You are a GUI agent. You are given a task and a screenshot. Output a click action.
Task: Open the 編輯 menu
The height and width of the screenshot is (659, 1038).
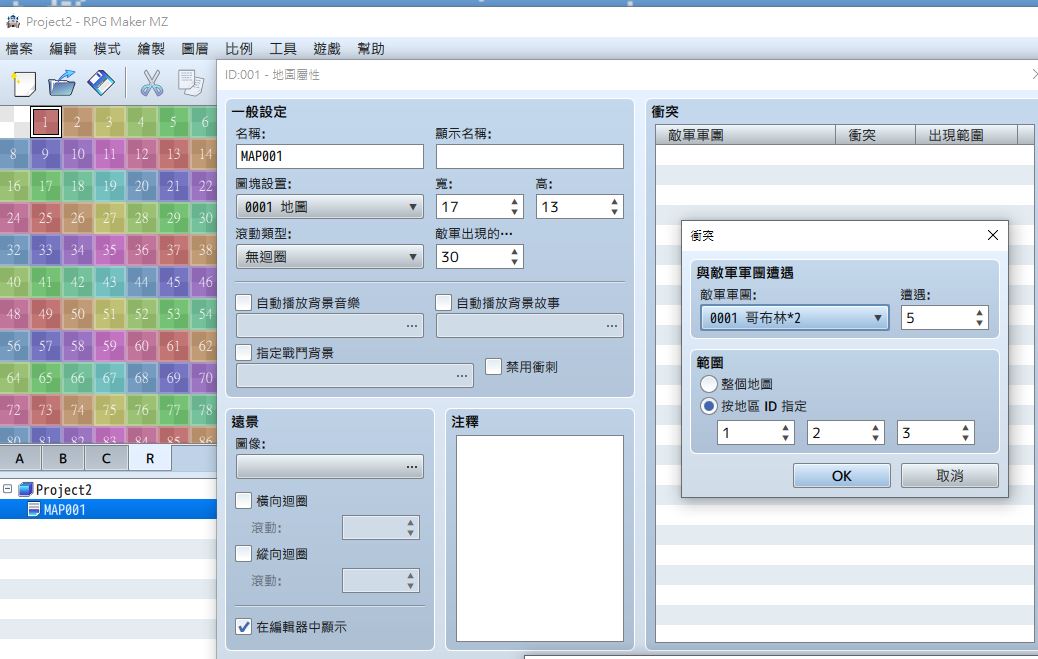pyautogui.click(x=63, y=48)
